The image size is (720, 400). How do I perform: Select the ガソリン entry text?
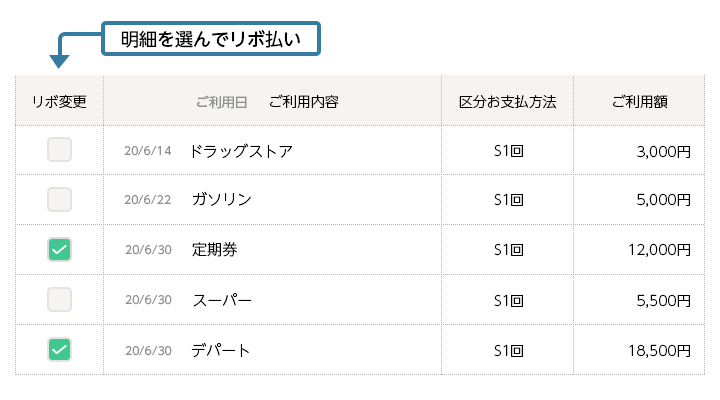tap(222, 199)
